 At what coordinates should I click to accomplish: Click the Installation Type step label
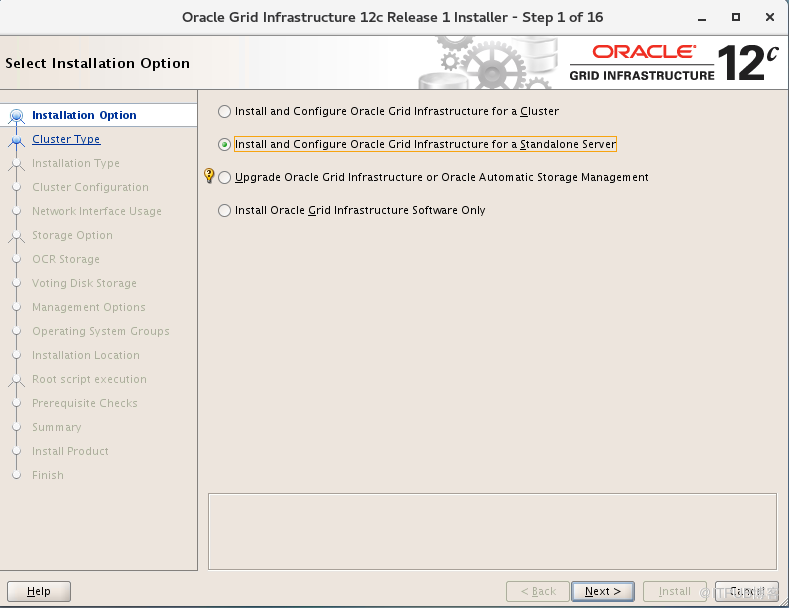pos(76,164)
